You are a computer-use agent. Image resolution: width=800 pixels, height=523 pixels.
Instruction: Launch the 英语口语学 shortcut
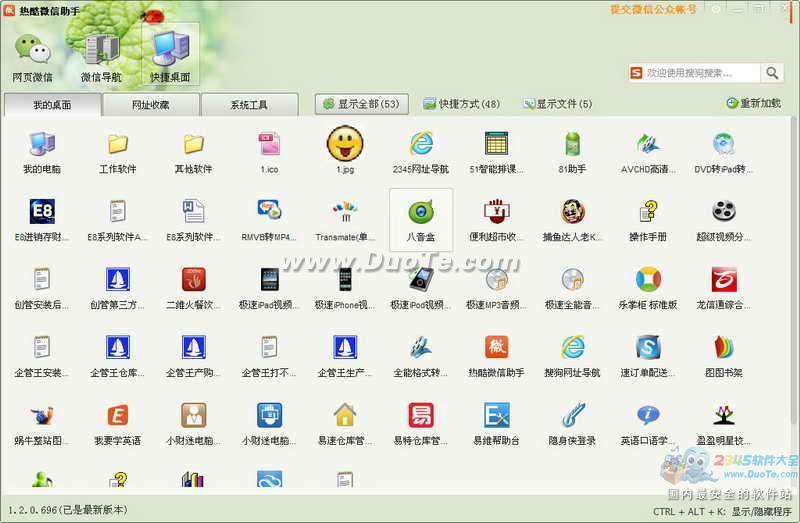click(x=648, y=424)
